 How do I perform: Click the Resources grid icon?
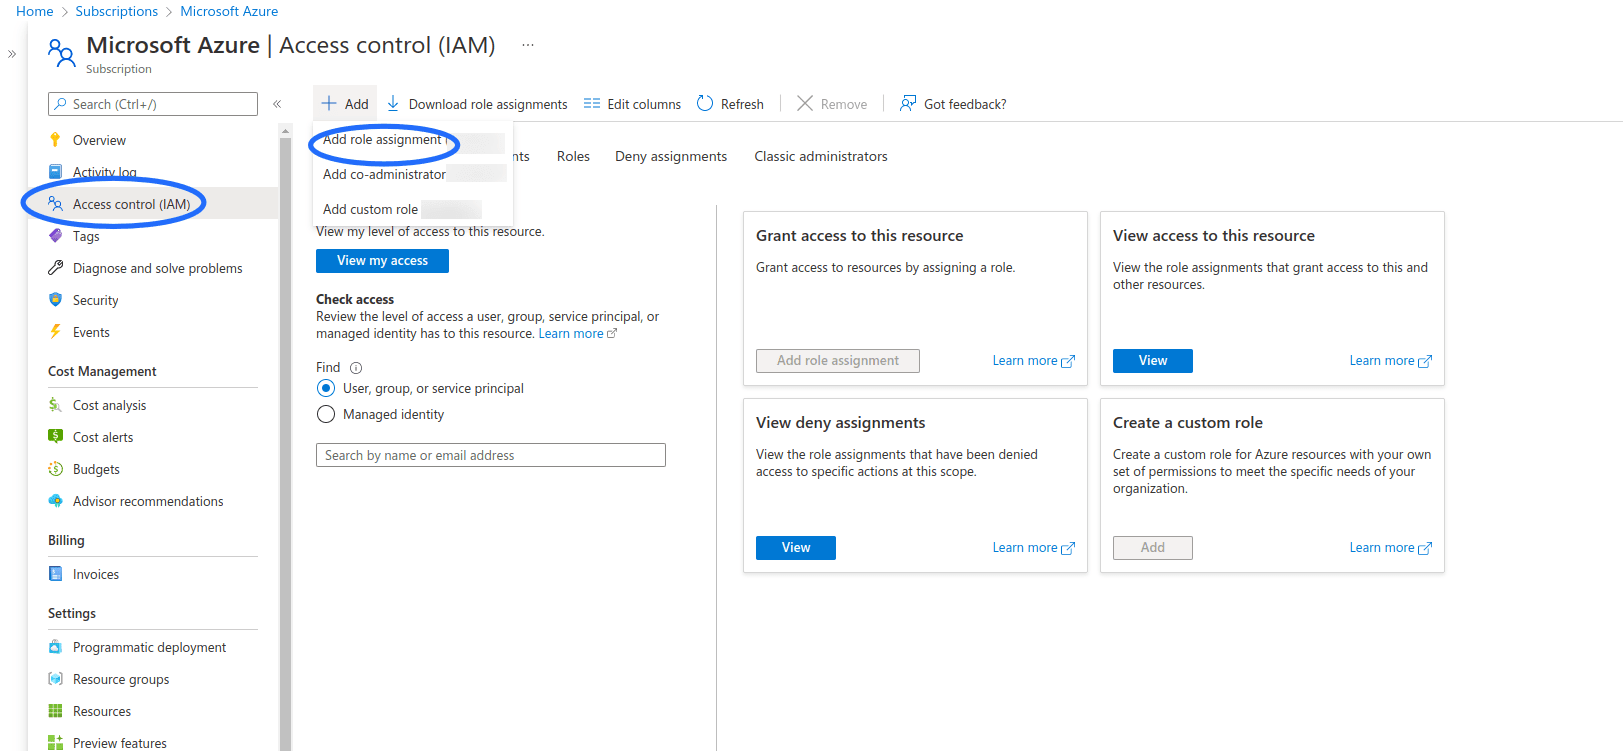(x=55, y=711)
